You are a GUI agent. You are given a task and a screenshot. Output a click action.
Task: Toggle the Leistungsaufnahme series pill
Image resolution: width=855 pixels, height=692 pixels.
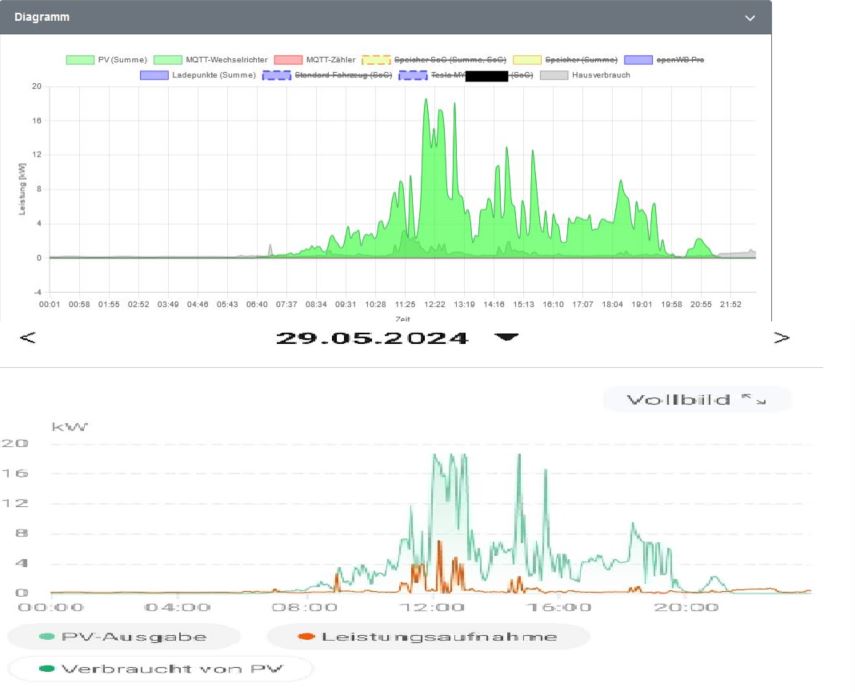428,636
